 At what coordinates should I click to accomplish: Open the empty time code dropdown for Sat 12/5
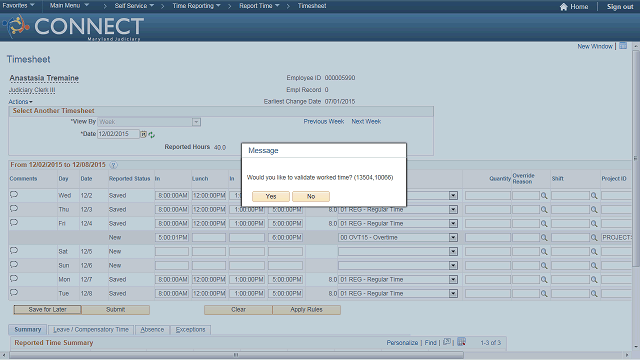pos(398,251)
